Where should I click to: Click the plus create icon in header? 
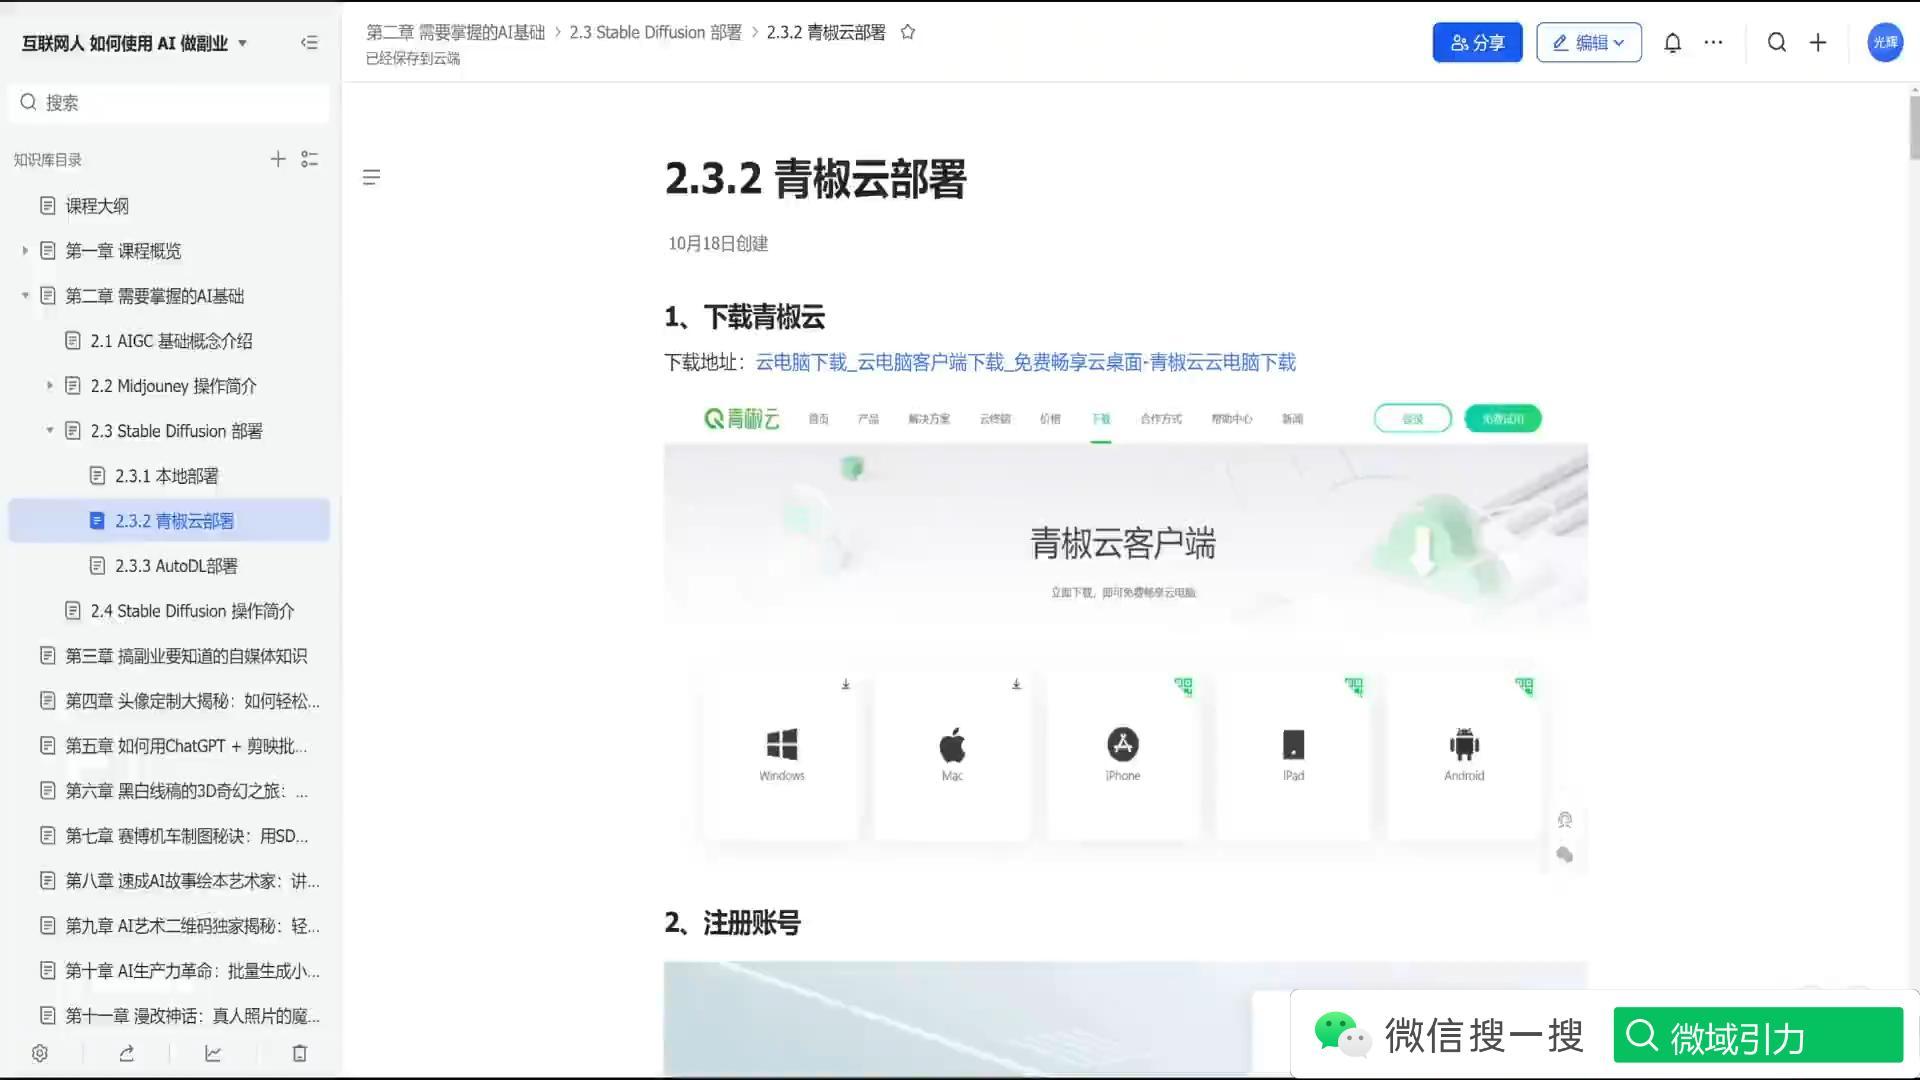pyautogui.click(x=1818, y=42)
